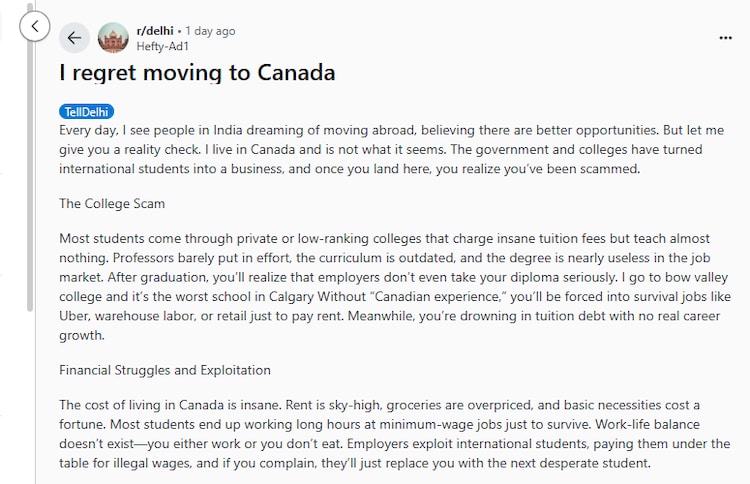The height and width of the screenshot is (484, 750).
Task: Open the r/delhi community avatar
Action: [x=113, y=38]
